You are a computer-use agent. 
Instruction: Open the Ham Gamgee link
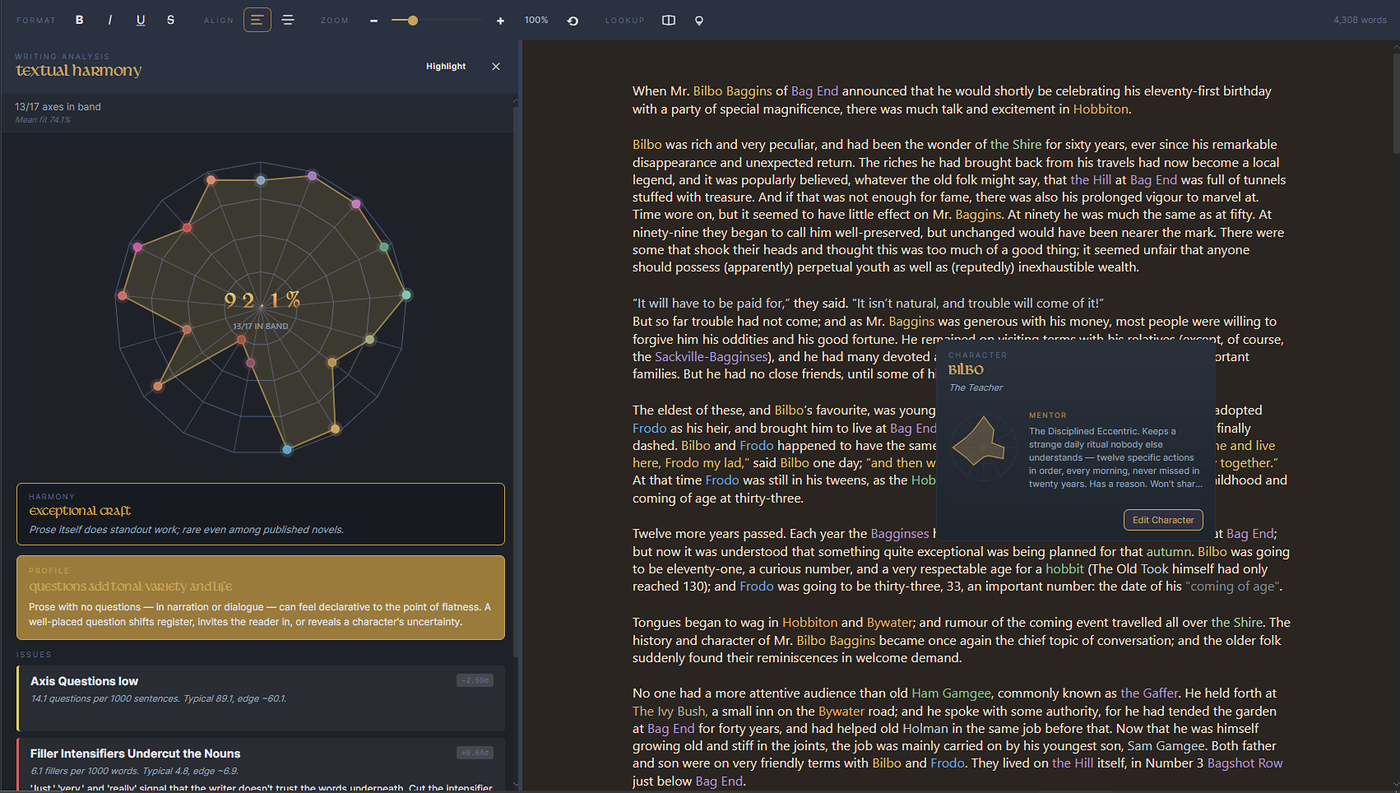[x=950, y=693]
